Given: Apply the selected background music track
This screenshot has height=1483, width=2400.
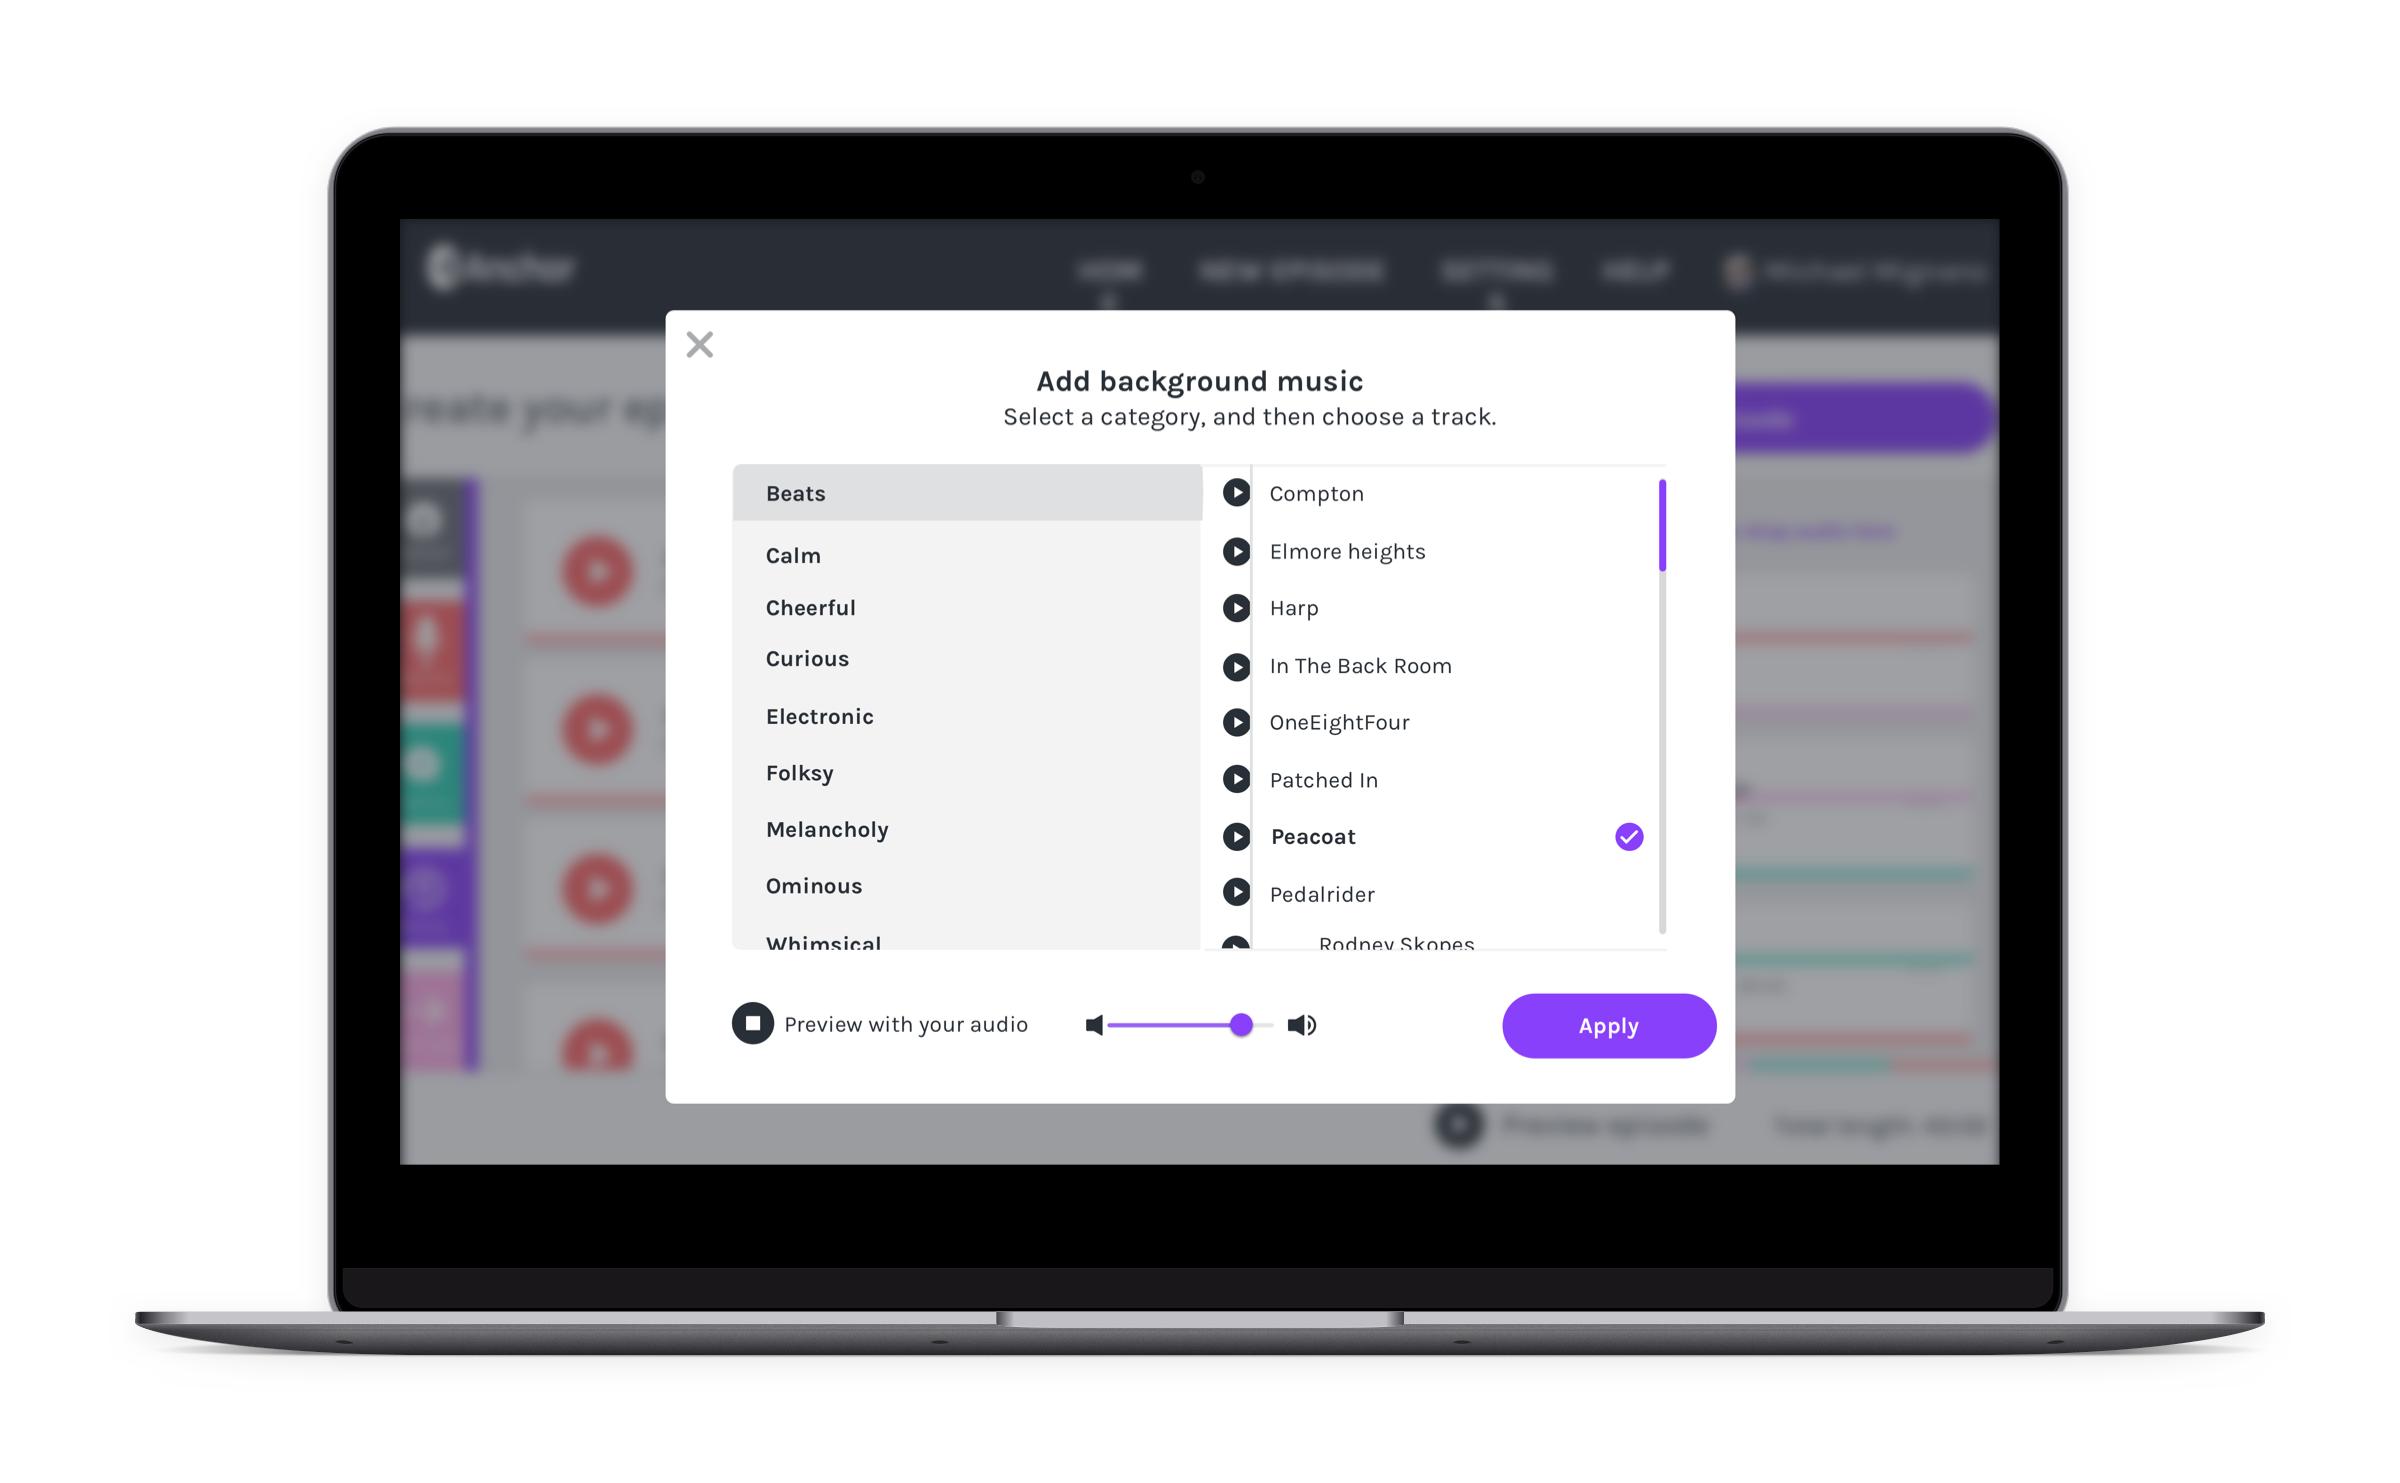Looking at the screenshot, I should pyautogui.click(x=1608, y=1024).
